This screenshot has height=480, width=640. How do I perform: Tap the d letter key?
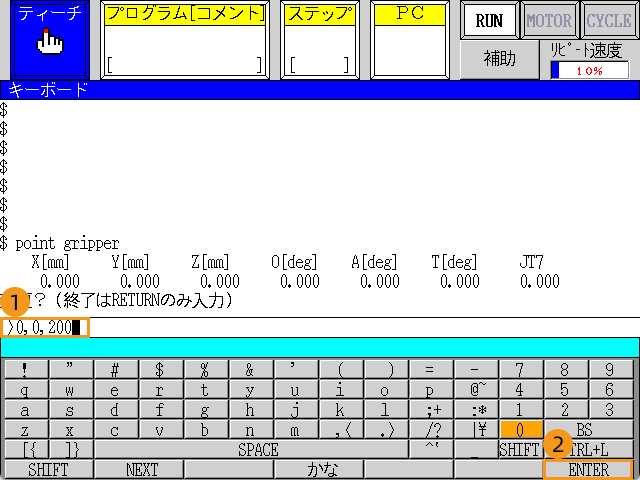(x=116, y=410)
